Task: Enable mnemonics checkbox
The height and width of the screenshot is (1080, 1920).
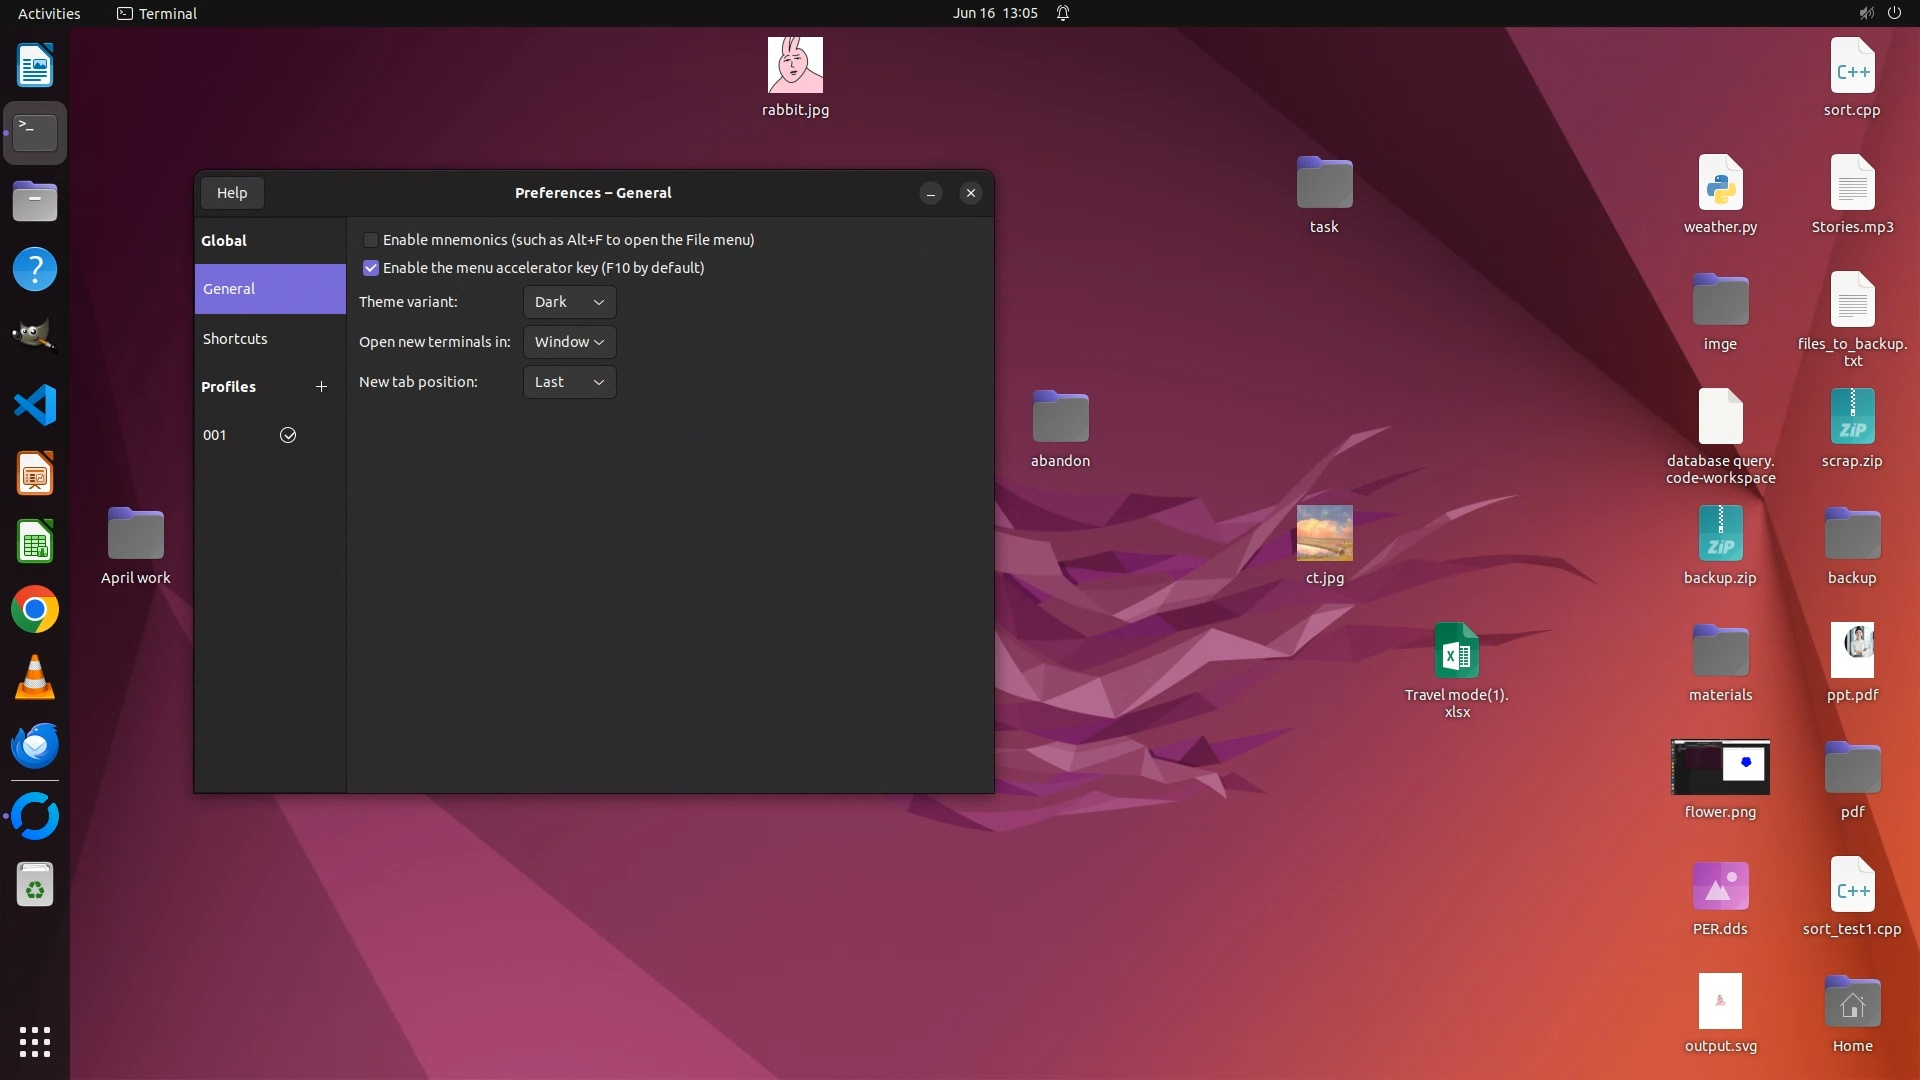Action: pos(371,240)
